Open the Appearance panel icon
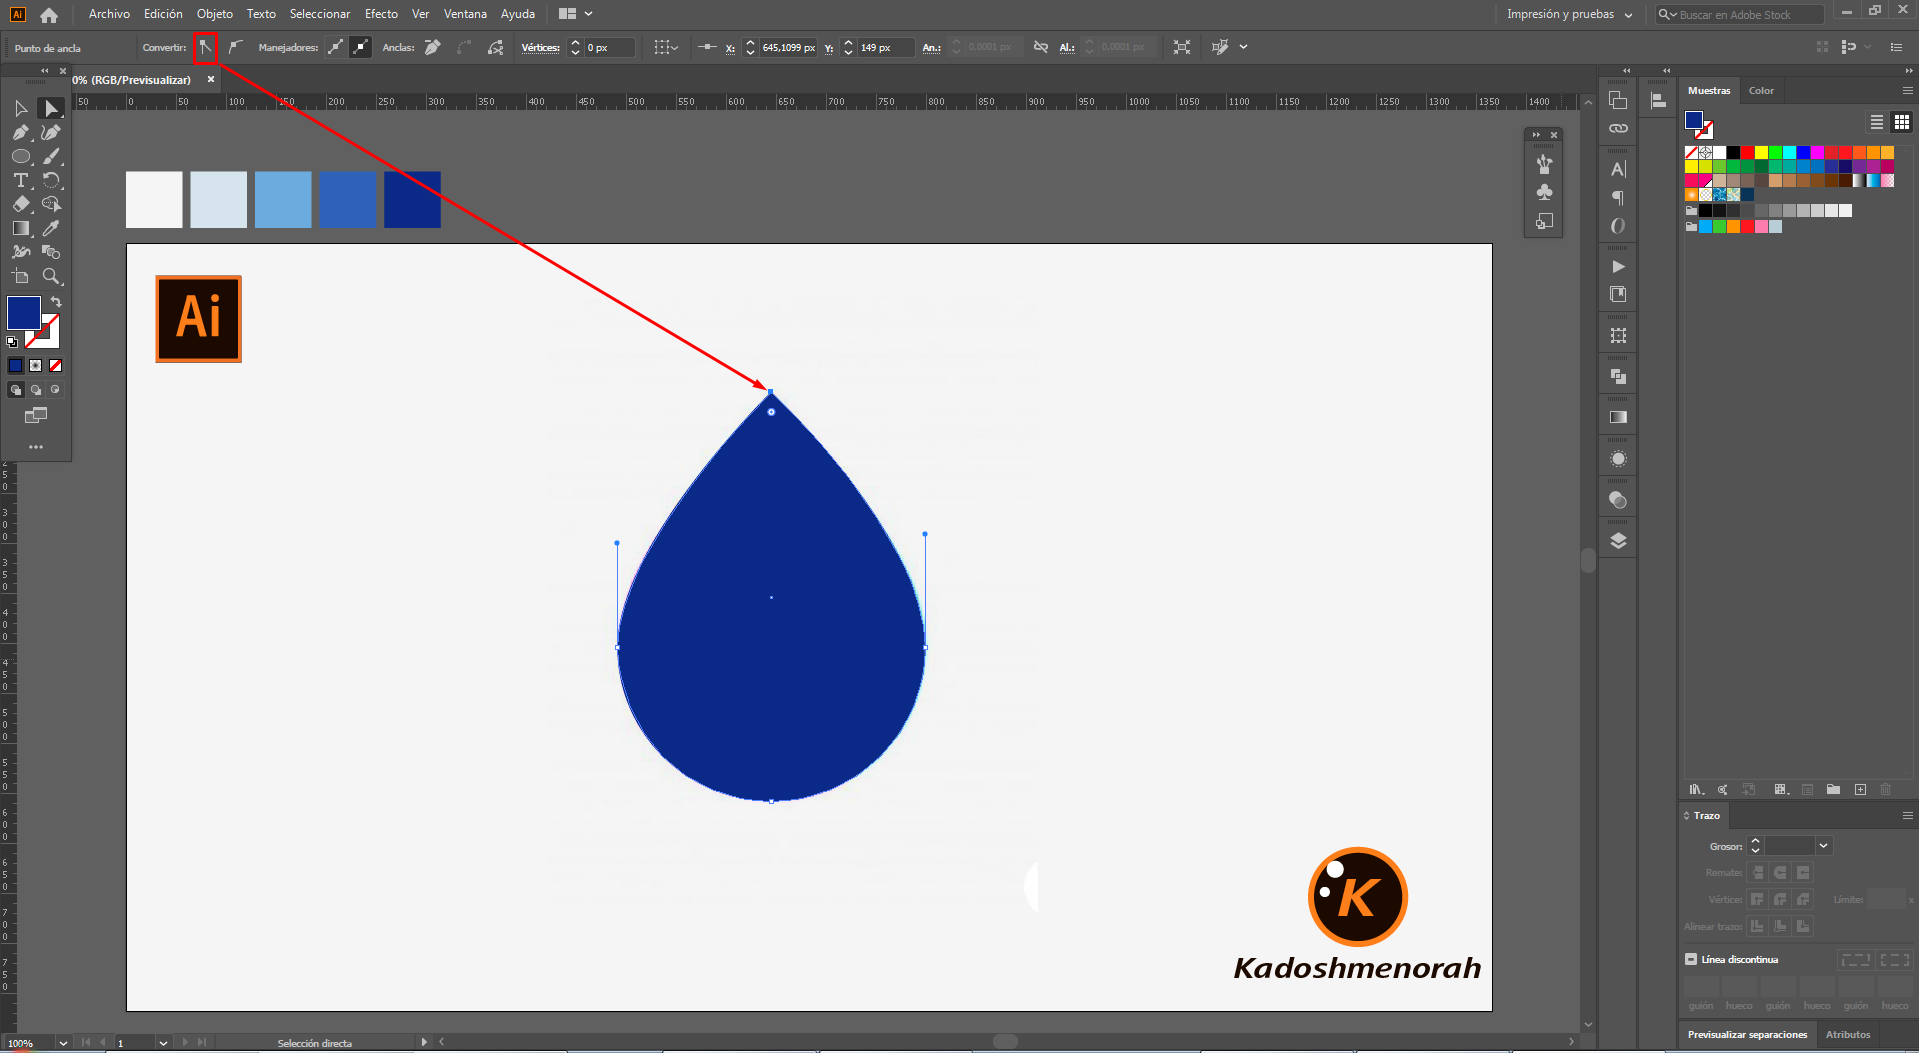This screenshot has width=1919, height=1053. click(x=1618, y=459)
